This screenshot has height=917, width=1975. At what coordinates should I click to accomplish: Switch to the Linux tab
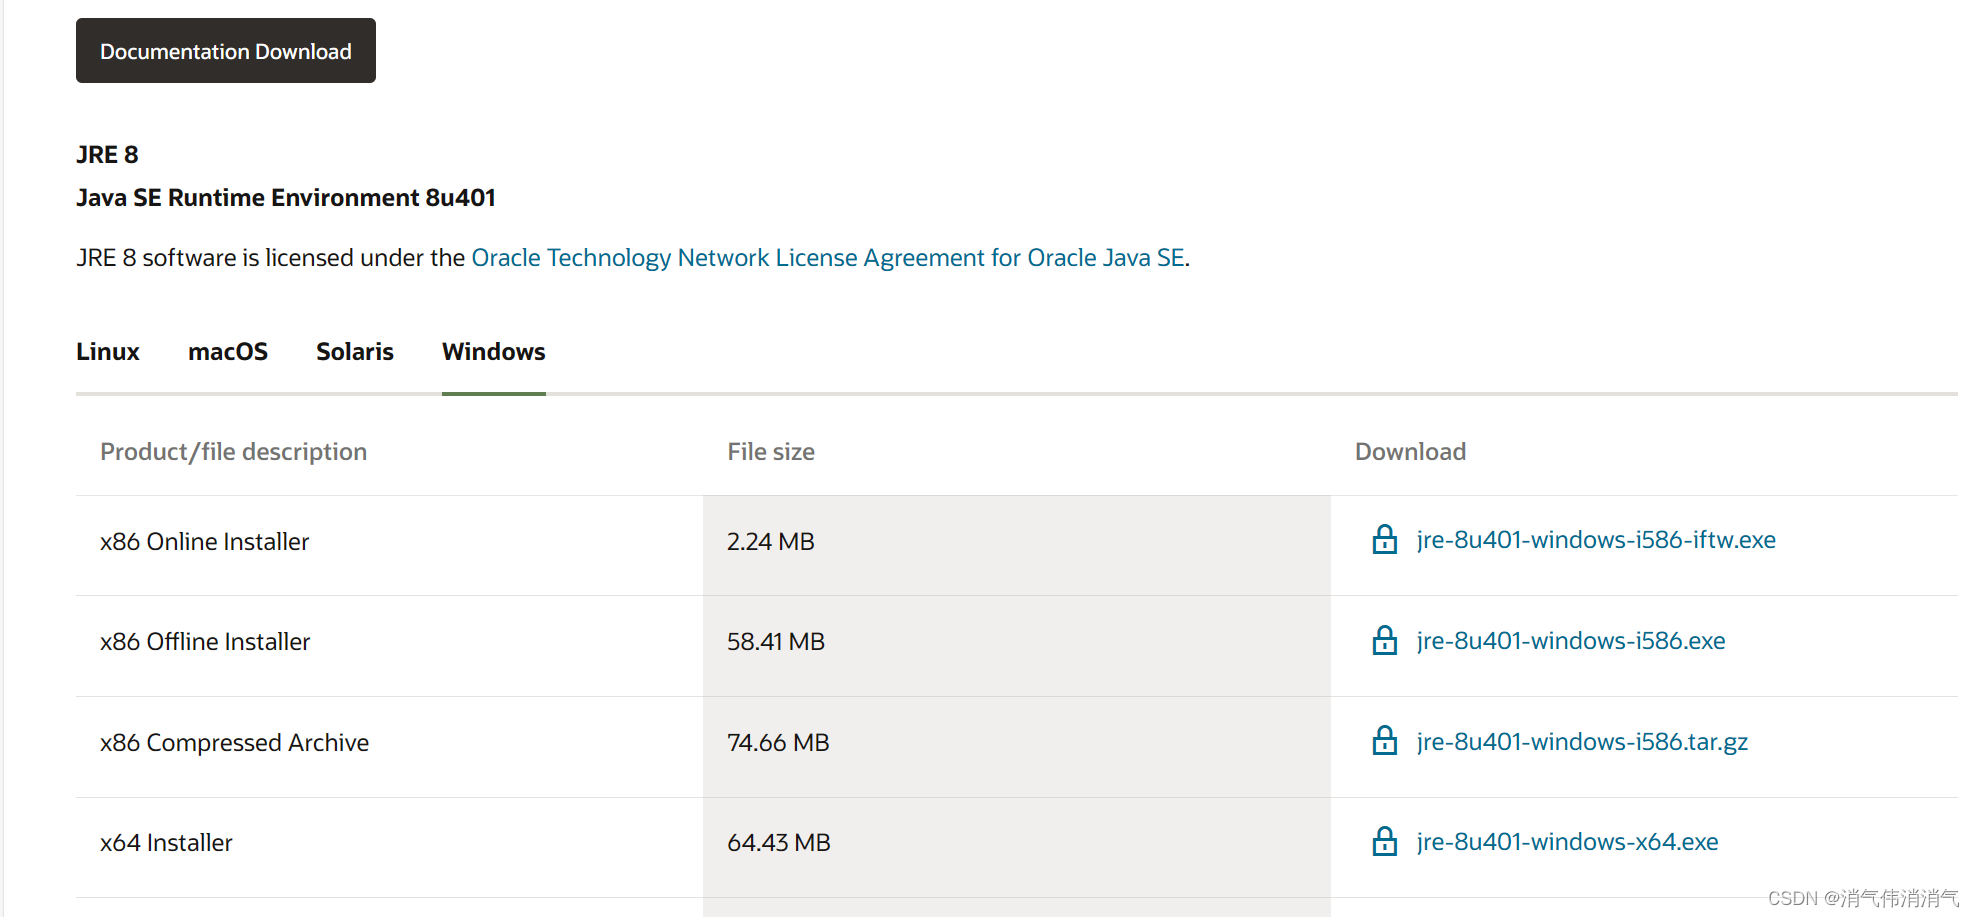pos(108,352)
